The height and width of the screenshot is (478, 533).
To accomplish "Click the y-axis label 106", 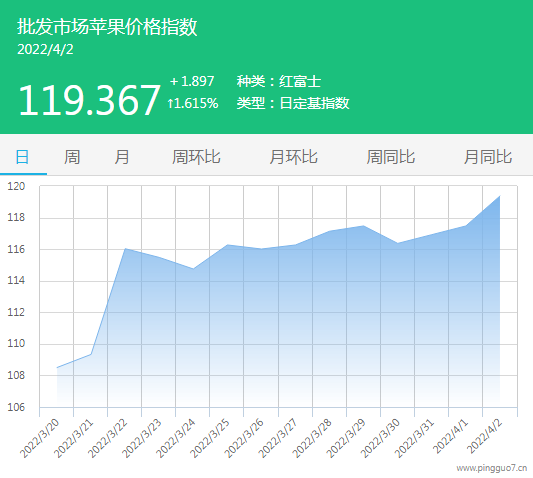I will 16,407.
